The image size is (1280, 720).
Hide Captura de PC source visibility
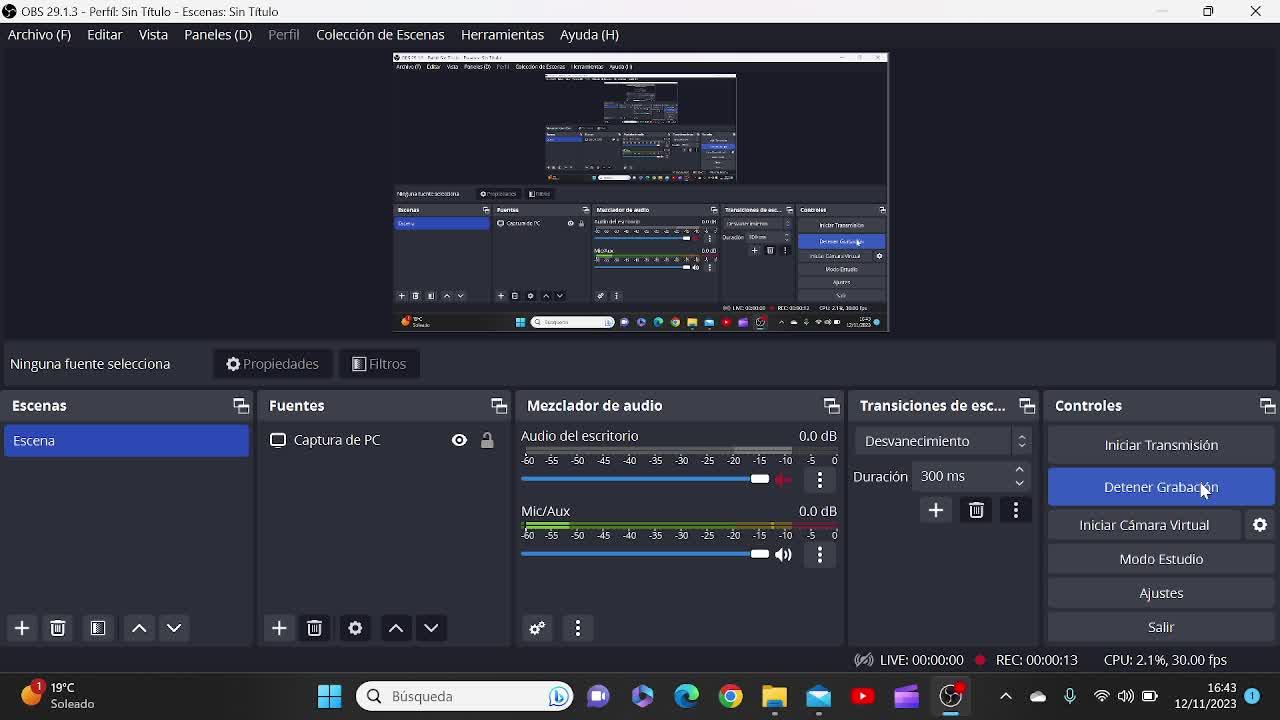459,440
